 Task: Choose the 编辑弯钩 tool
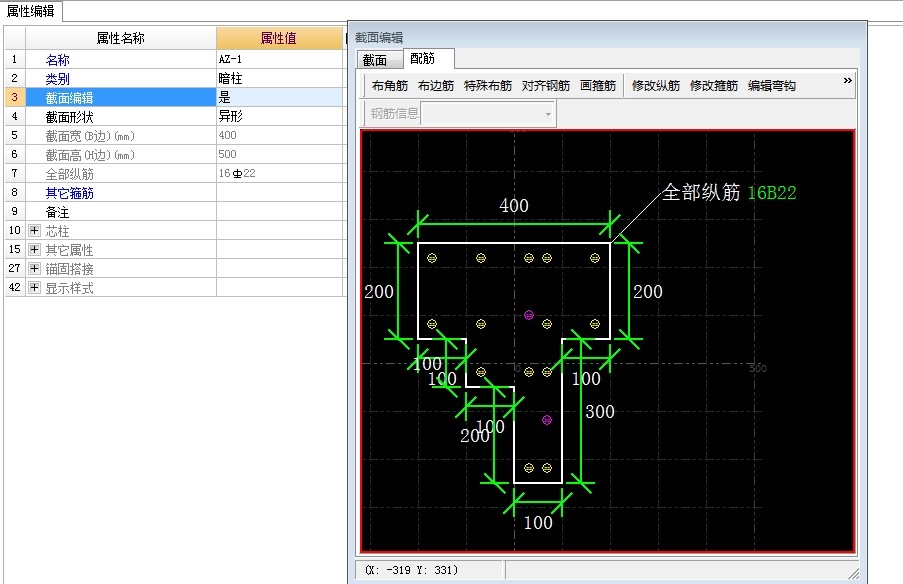772,86
